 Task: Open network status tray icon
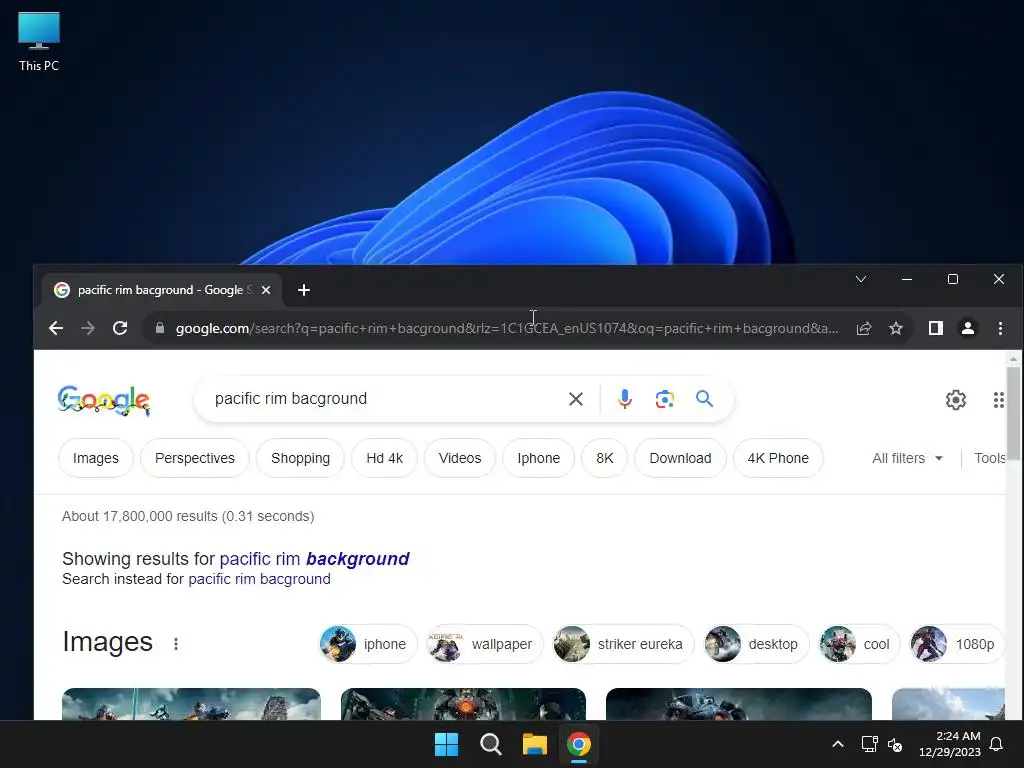869,744
